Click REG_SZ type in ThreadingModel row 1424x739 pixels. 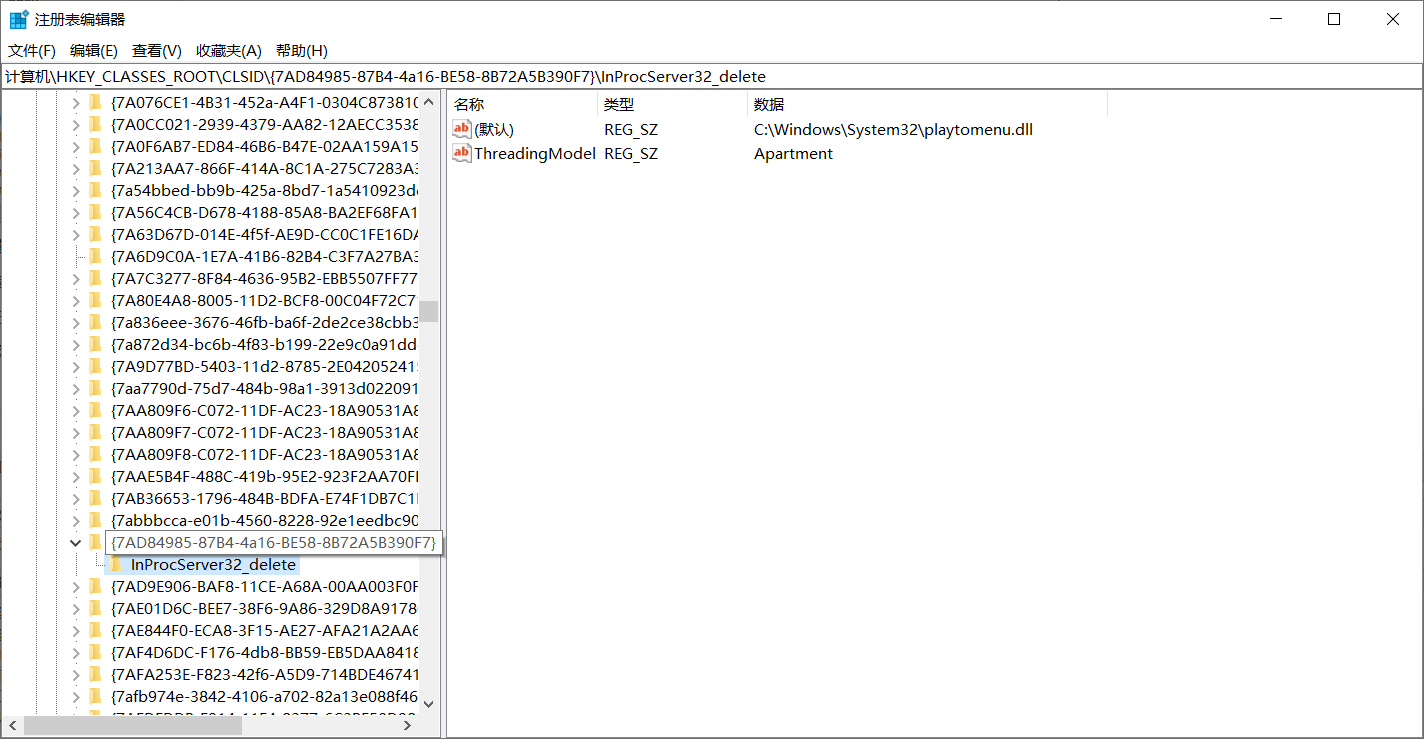[631, 153]
